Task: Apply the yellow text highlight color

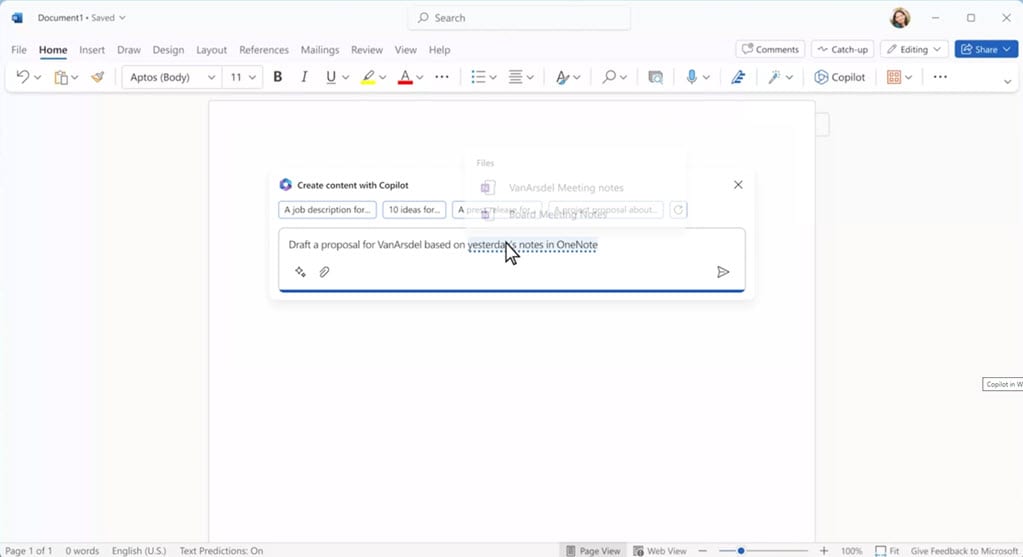Action: (x=368, y=77)
